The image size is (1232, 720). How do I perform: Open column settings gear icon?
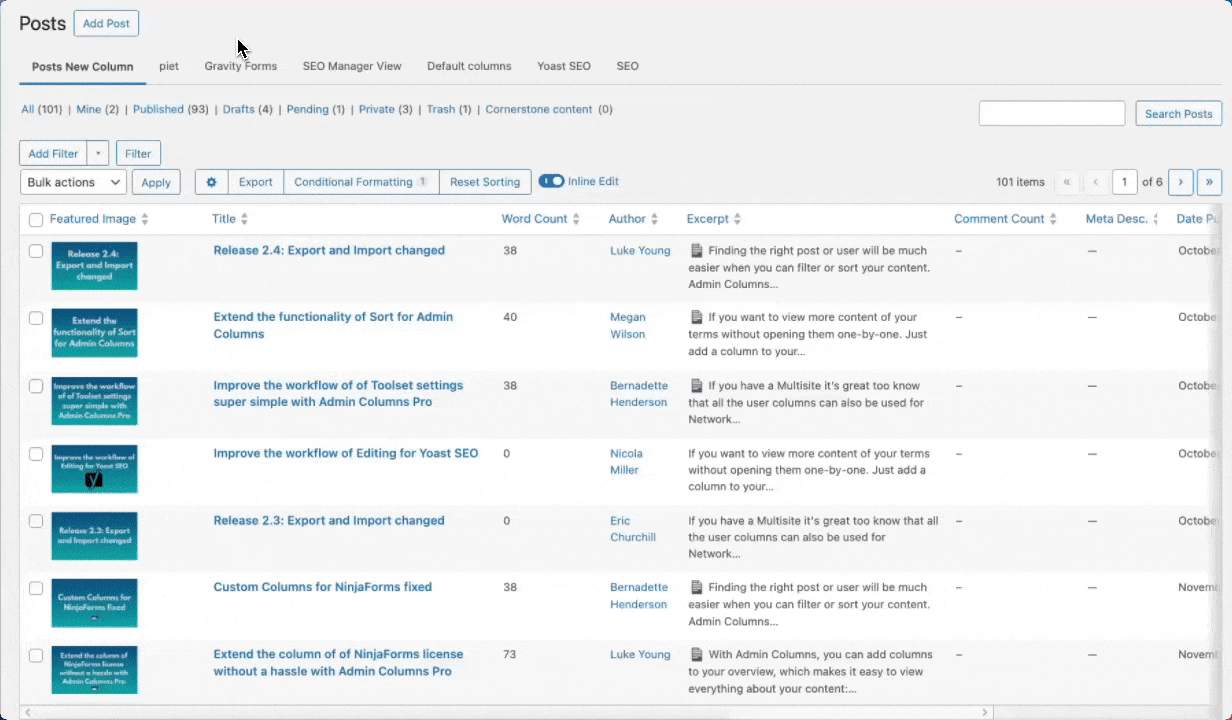211,182
